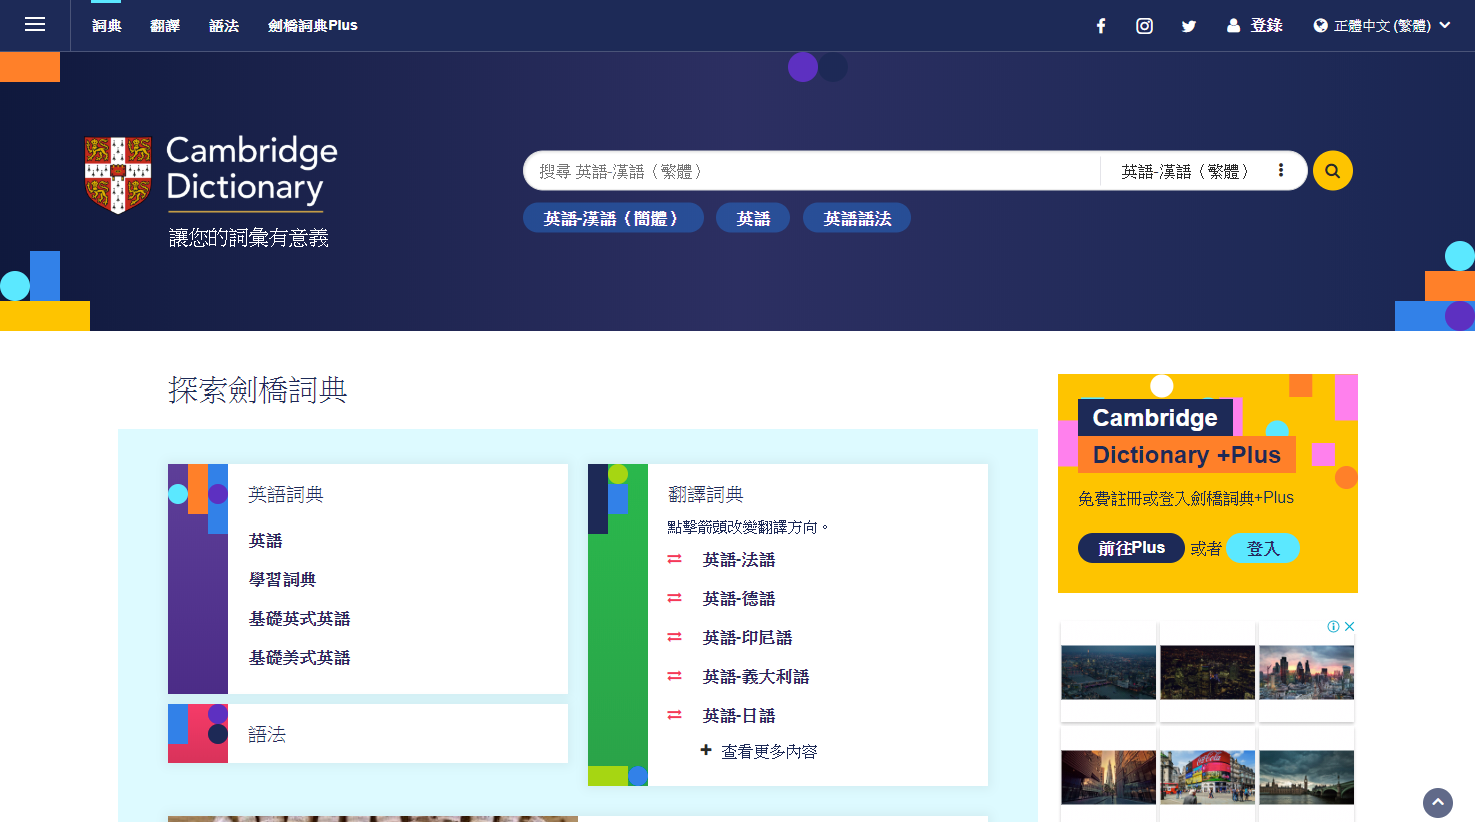Image resolution: width=1475 pixels, height=822 pixels.
Task: Focus the dictionary search input field
Action: (x=812, y=171)
